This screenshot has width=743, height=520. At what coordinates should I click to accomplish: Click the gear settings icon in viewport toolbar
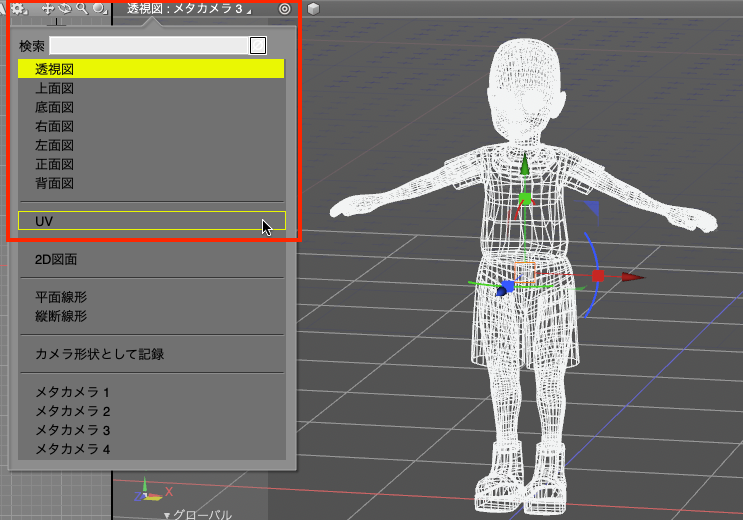(17, 8)
